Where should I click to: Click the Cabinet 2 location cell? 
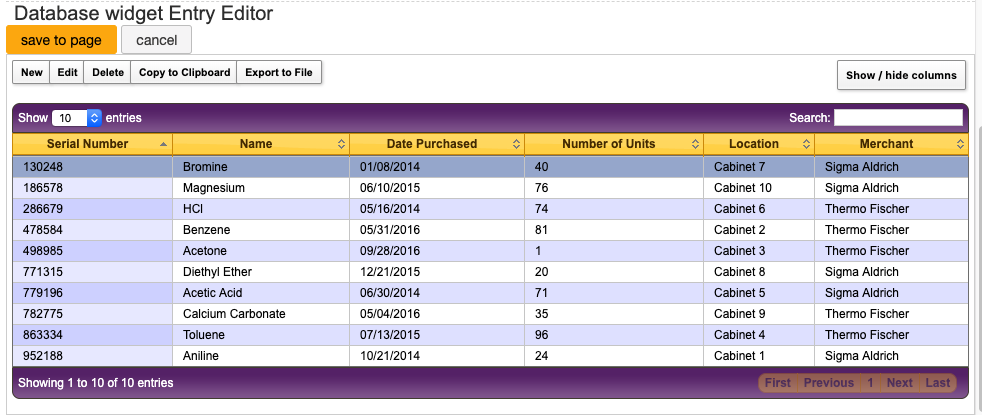click(759, 230)
